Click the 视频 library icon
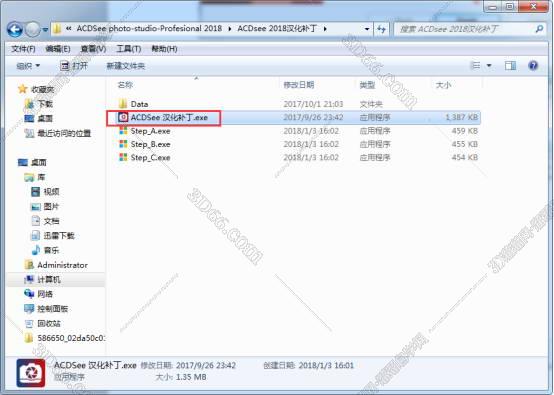 pos(36,192)
